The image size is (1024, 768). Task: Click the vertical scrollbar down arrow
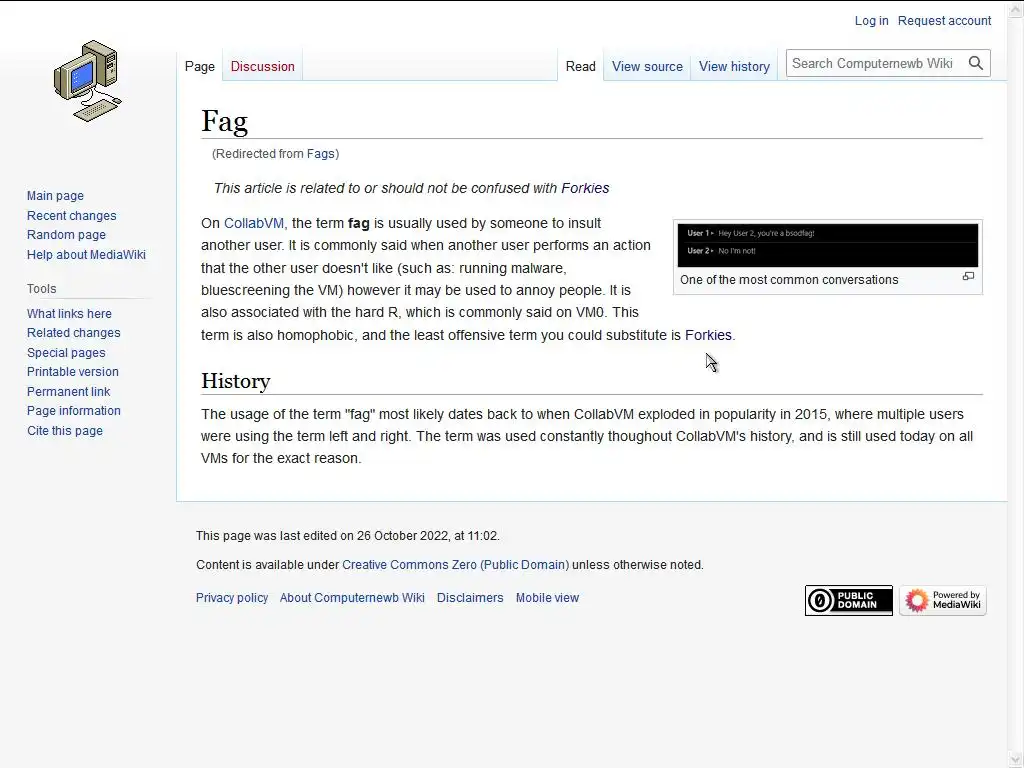pos(1016,759)
